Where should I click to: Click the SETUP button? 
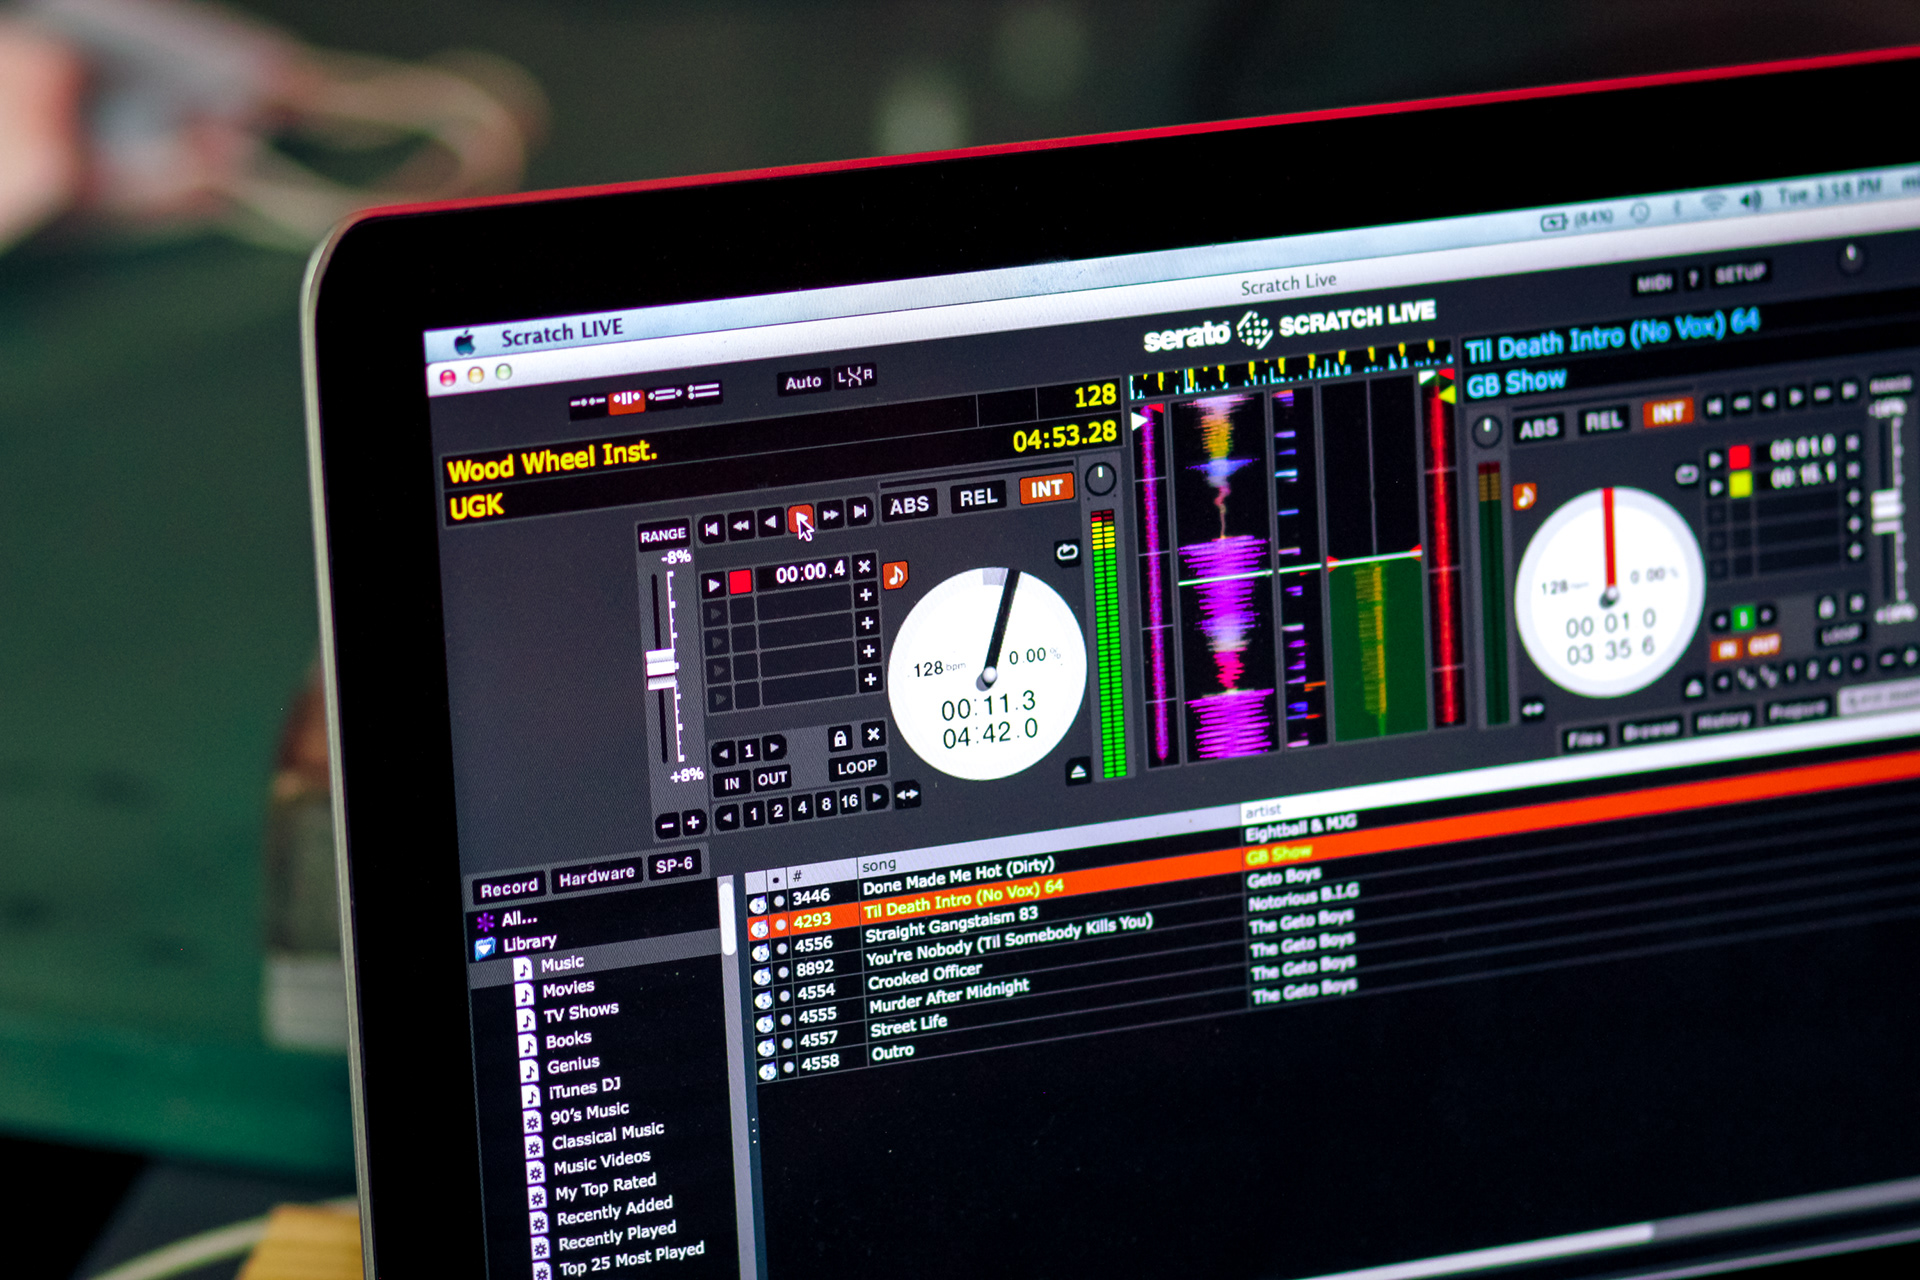[x=1739, y=273]
